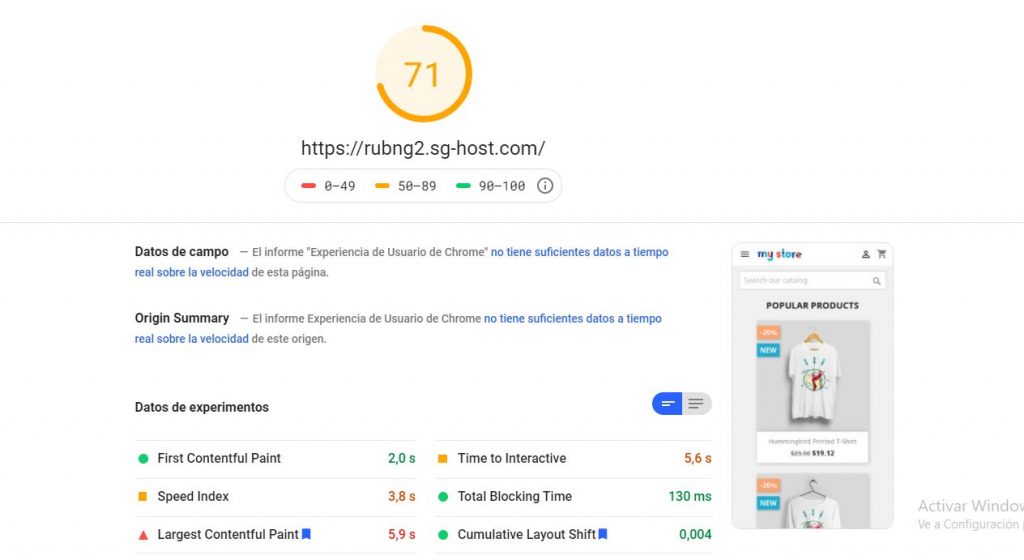The width and height of the screenshot is (1024, 560).
Task: Click the 3,8 s Speed Index value
Action: pyautogui.click(x=401, y=497)
